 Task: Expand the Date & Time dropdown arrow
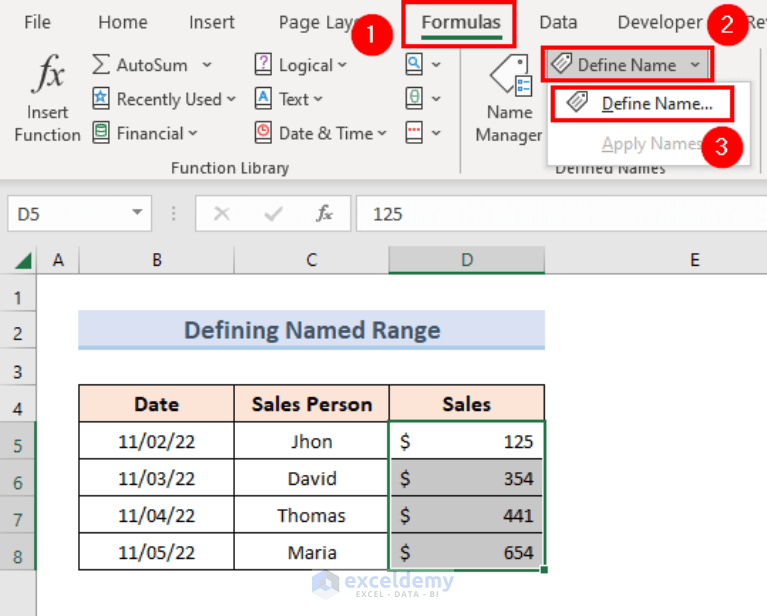click(382, 133)
